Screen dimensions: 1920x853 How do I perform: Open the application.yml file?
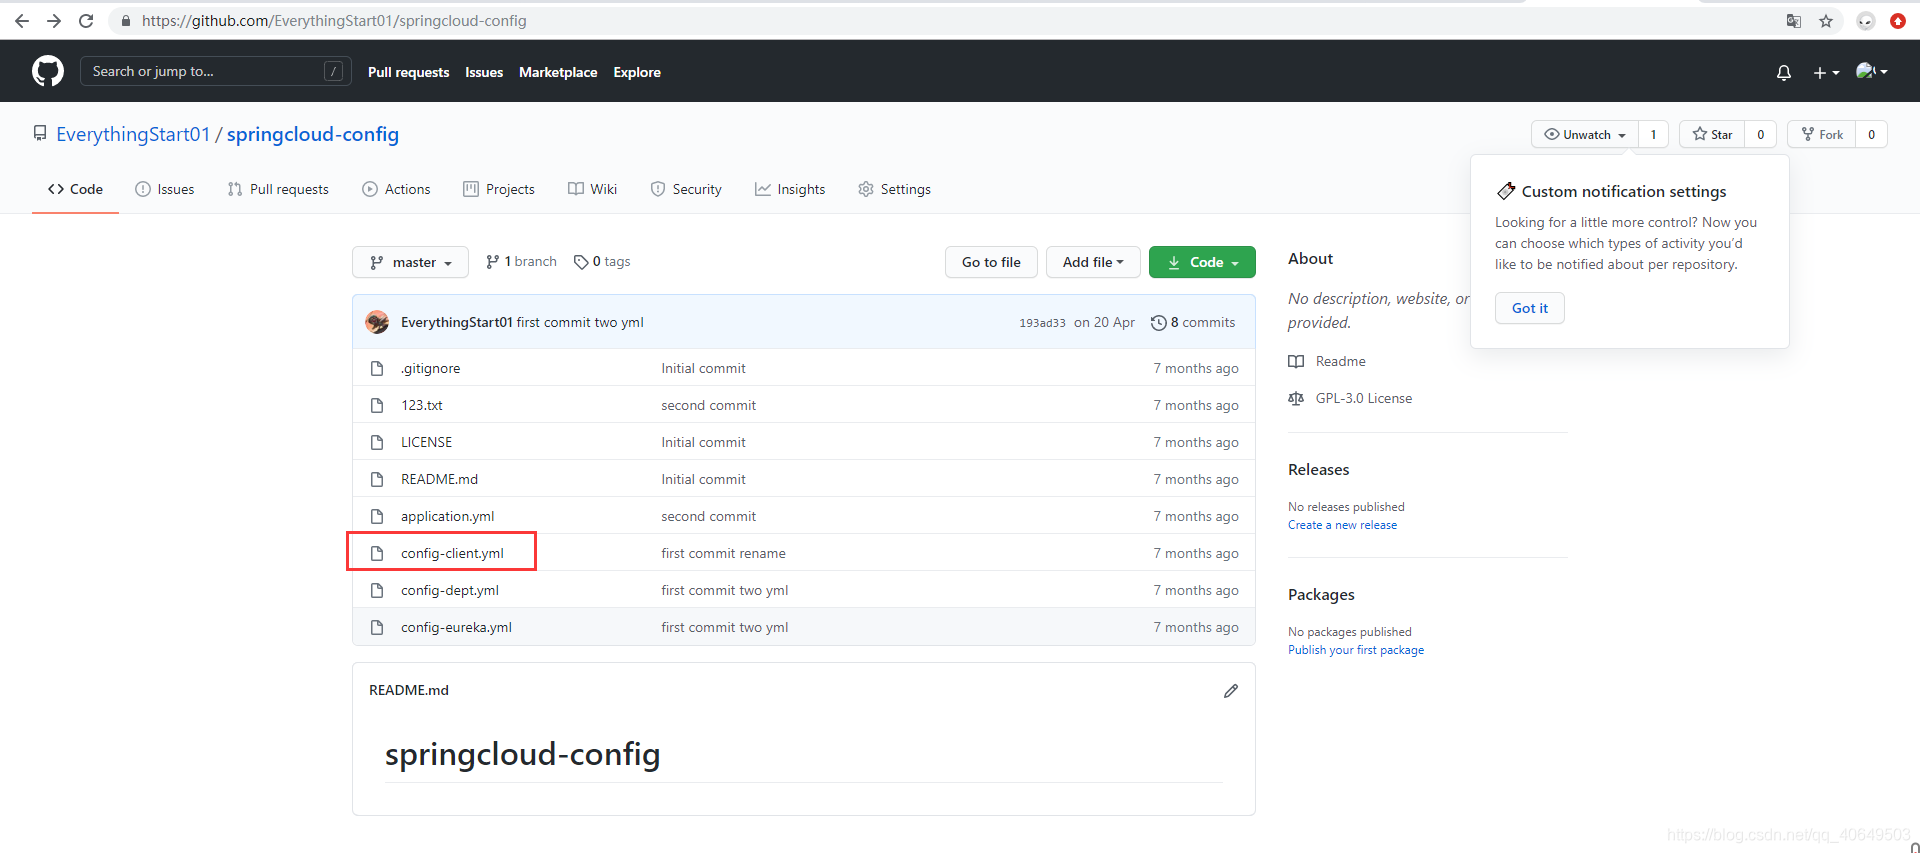click(447, 516)
